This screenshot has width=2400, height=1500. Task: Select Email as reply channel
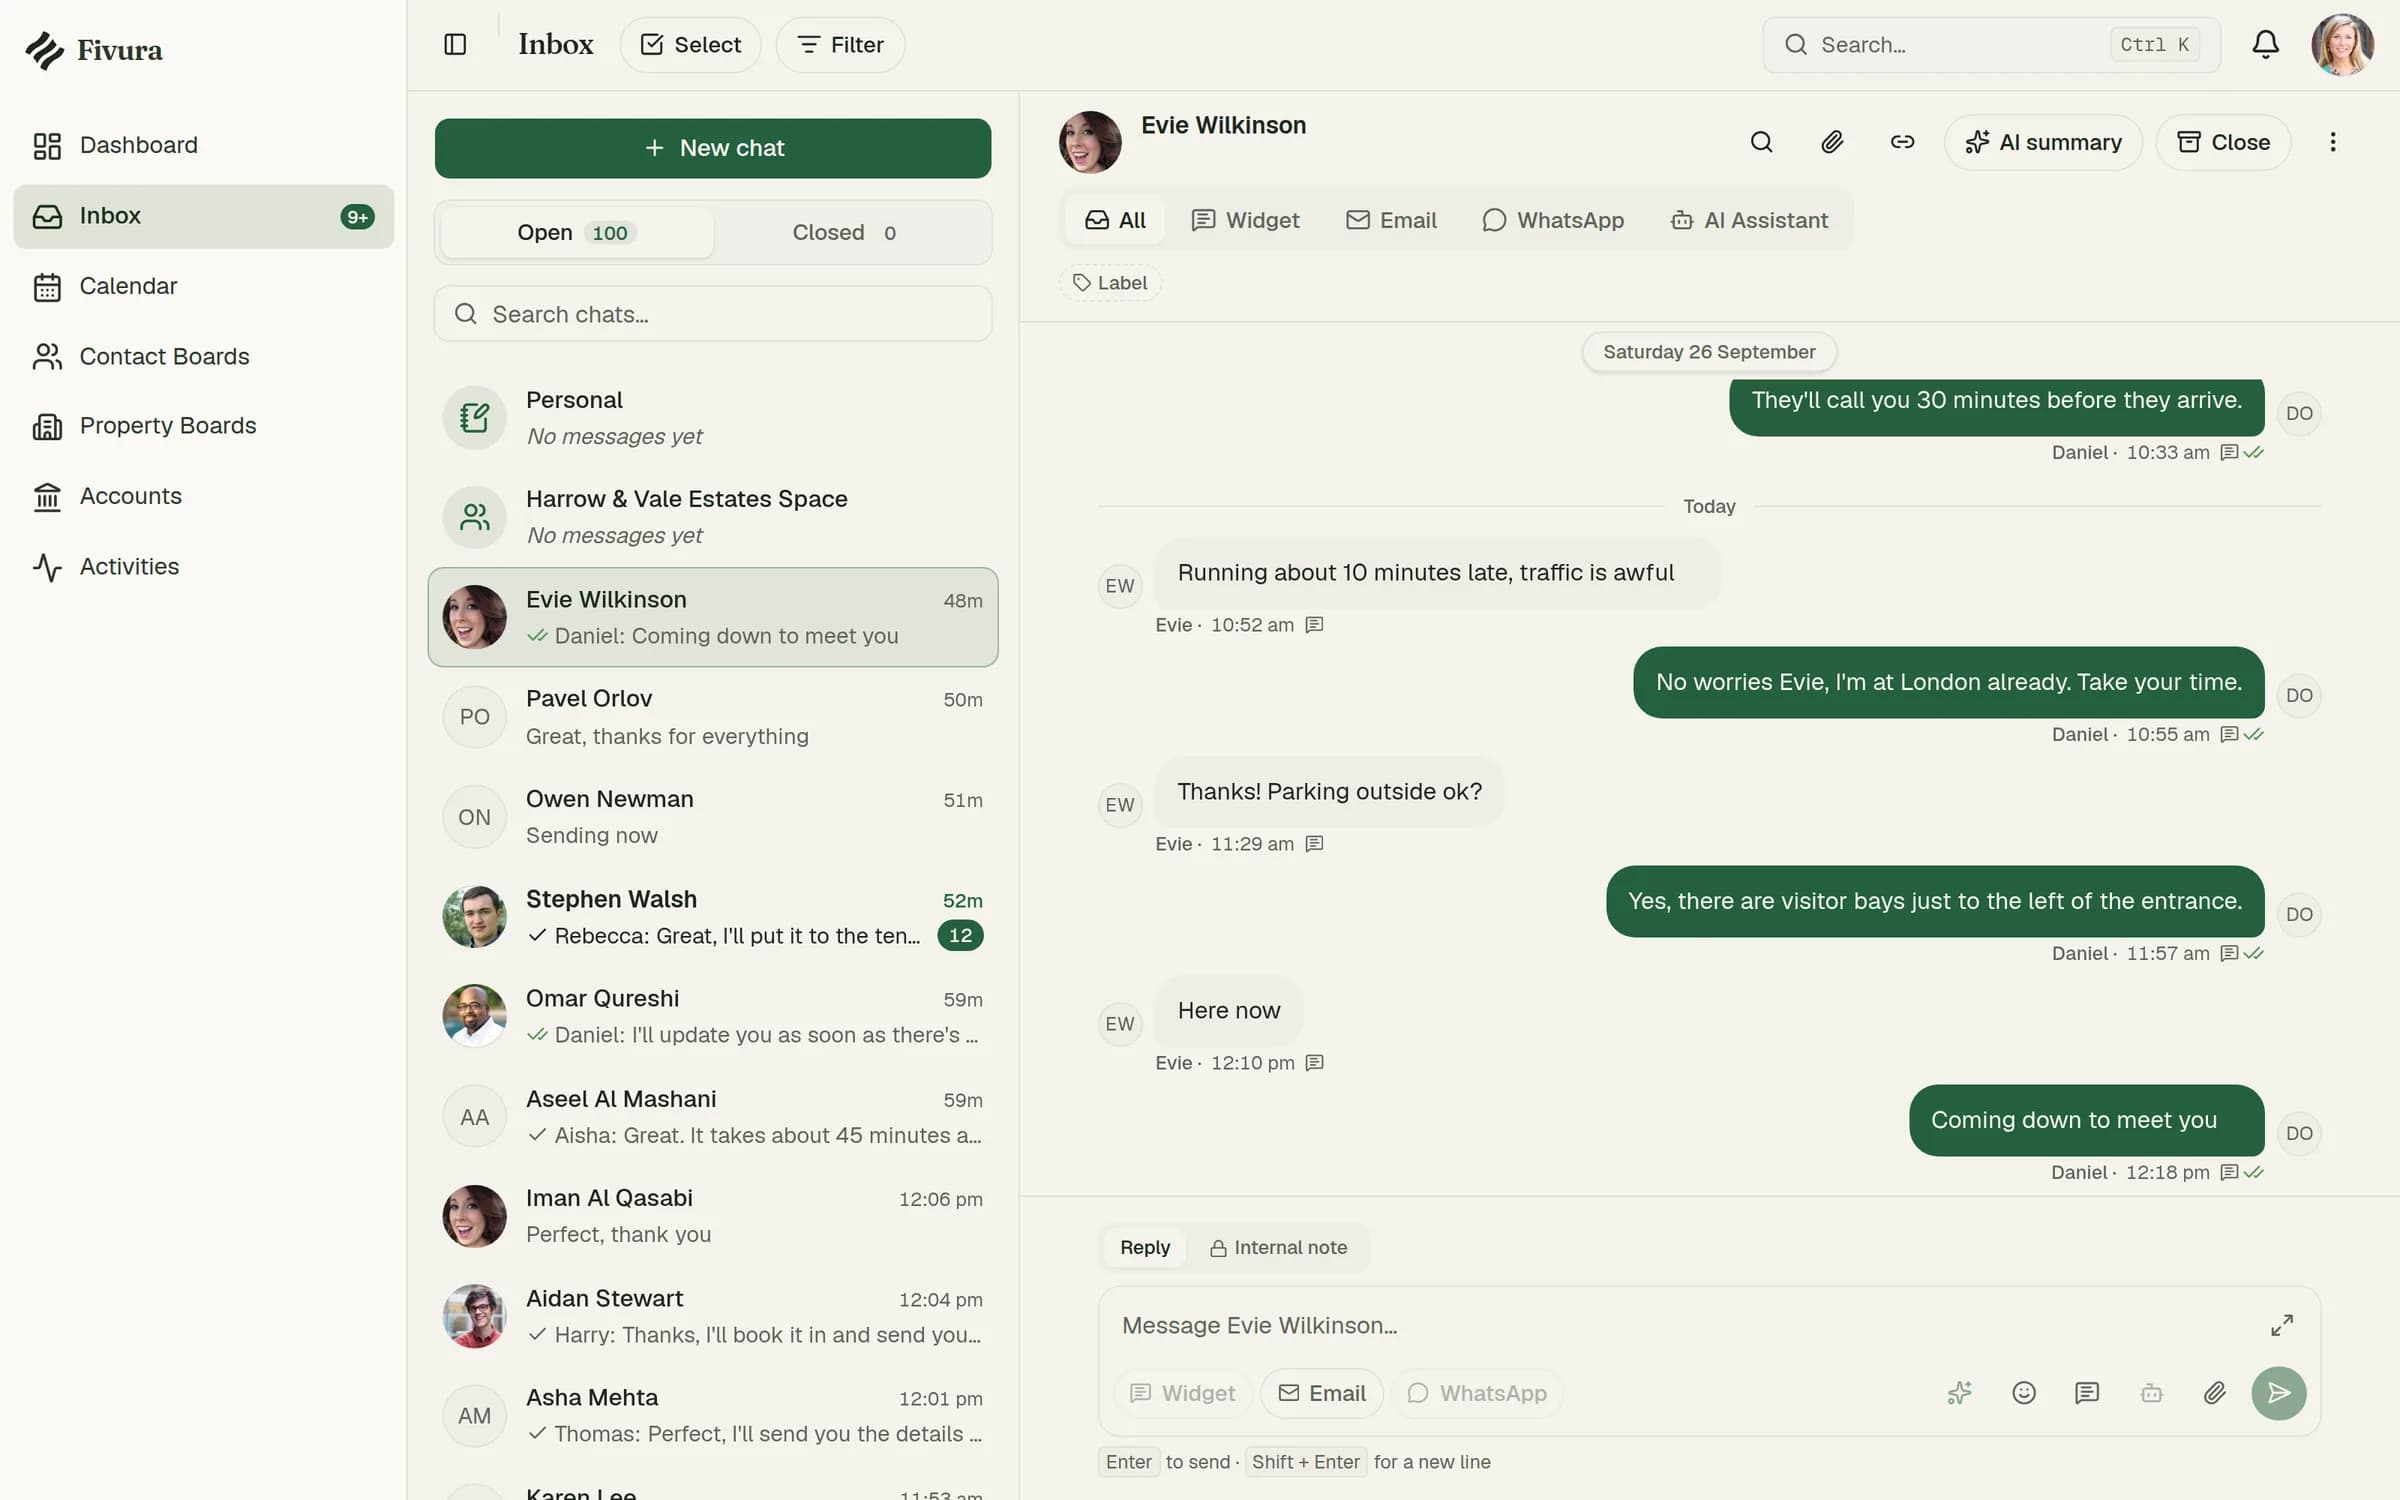1321,1393
